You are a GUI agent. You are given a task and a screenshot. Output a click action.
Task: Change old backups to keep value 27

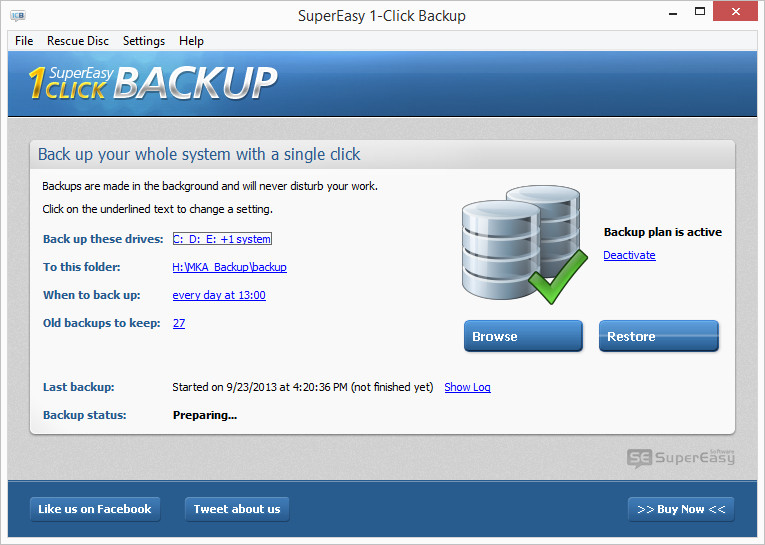click(x=179, y=323)
